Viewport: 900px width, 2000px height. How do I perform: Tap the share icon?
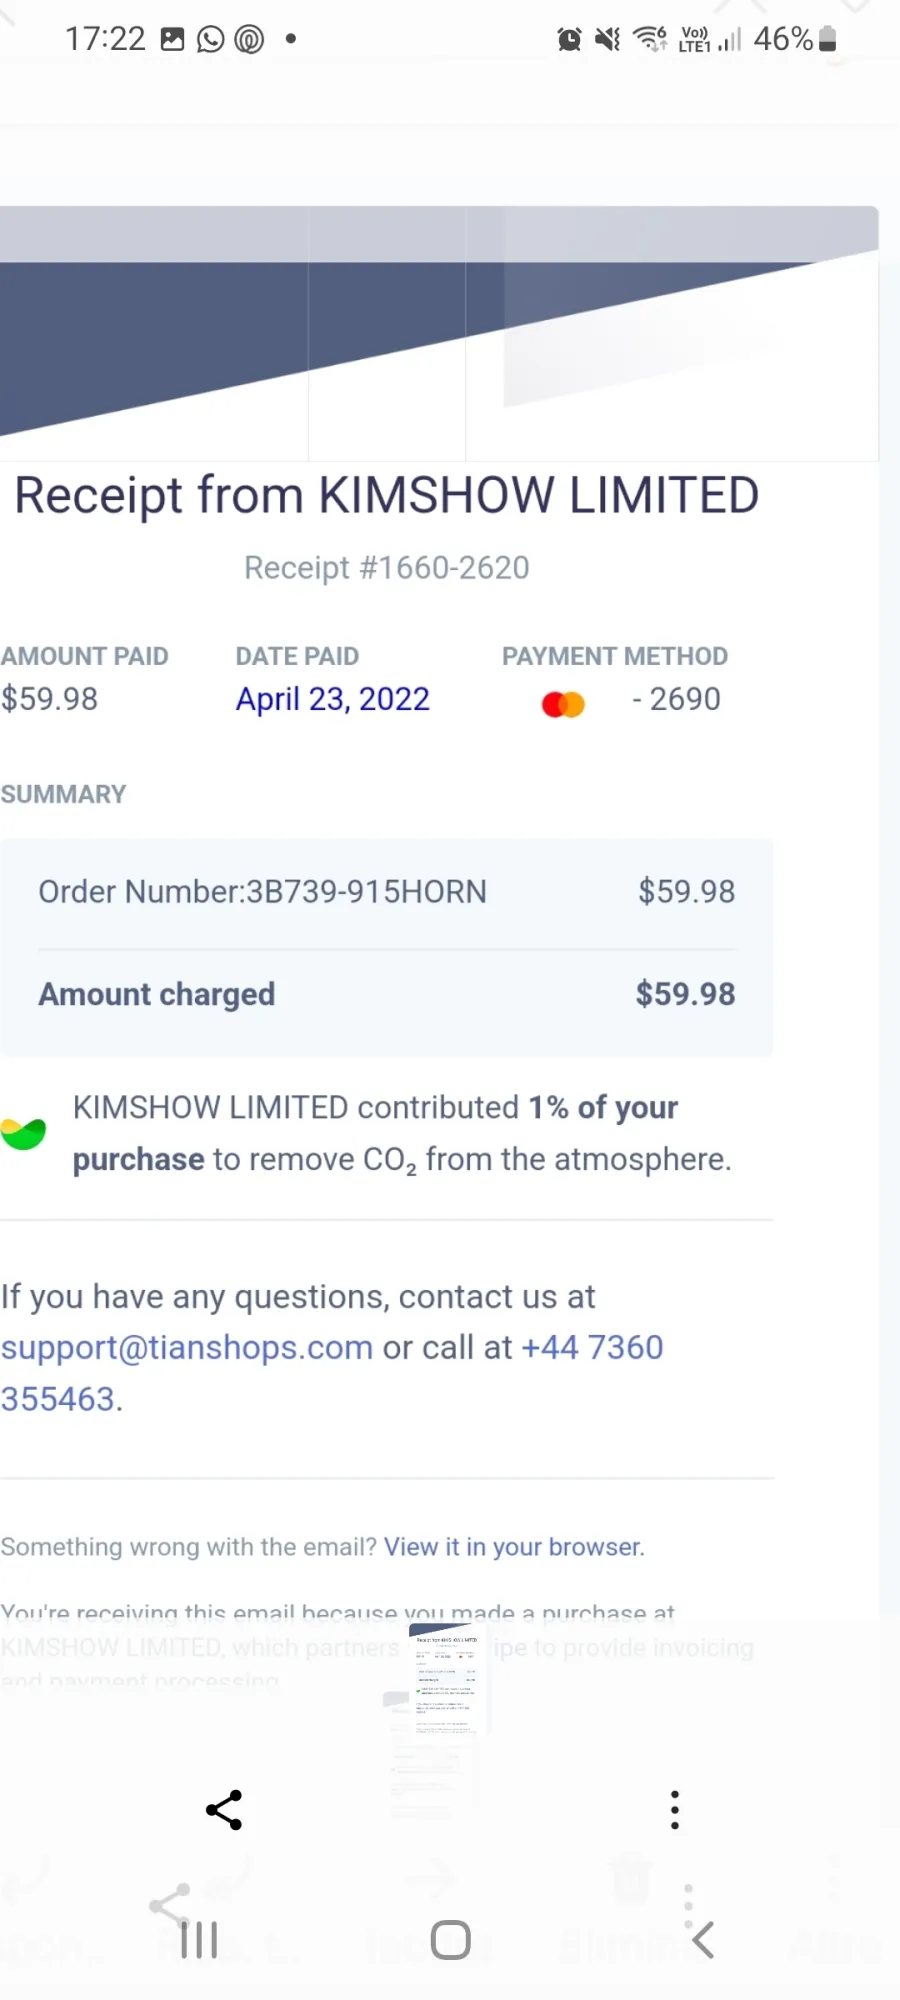click(224, 1810)
